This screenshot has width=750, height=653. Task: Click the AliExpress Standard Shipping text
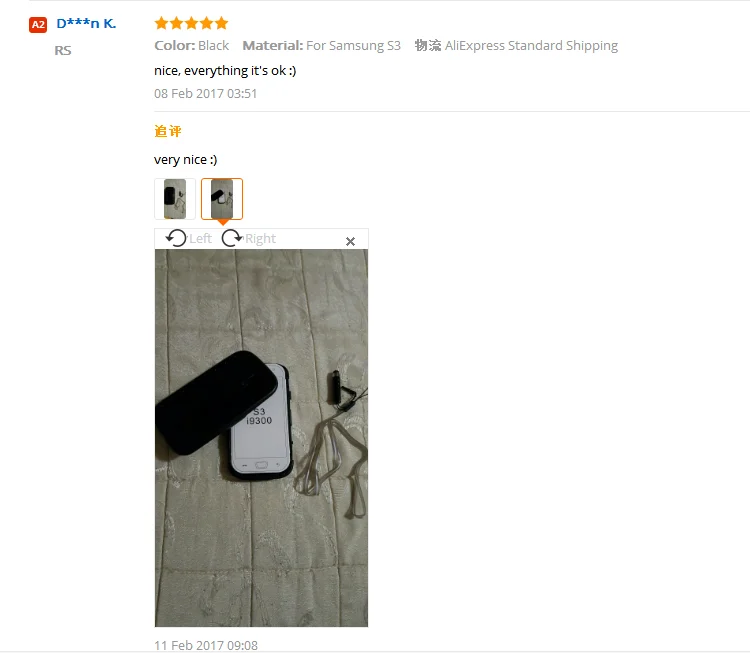531,45
